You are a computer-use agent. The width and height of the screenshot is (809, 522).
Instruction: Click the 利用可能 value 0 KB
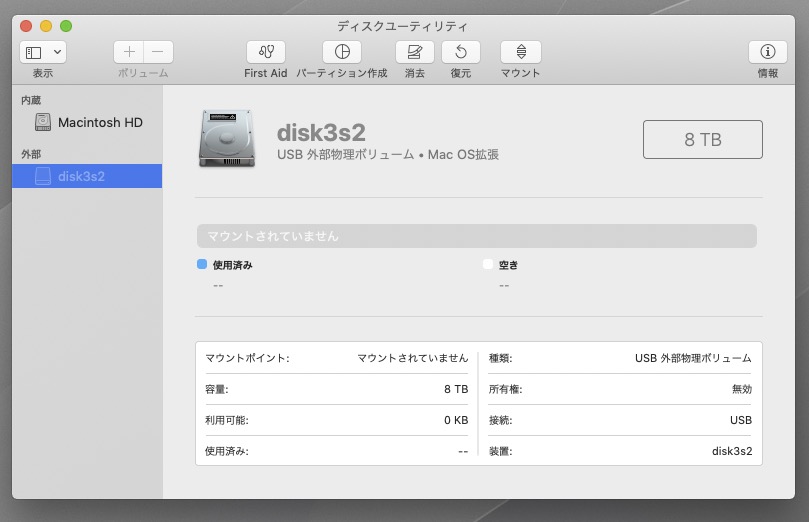pos(456,420)
